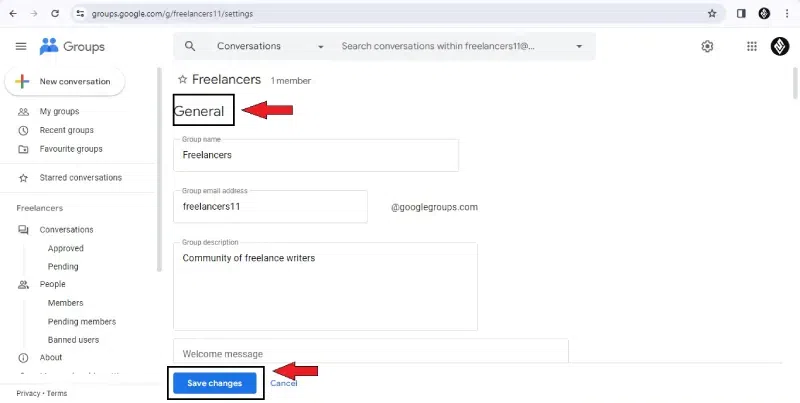Open the Members list

[x=65, y=303]
